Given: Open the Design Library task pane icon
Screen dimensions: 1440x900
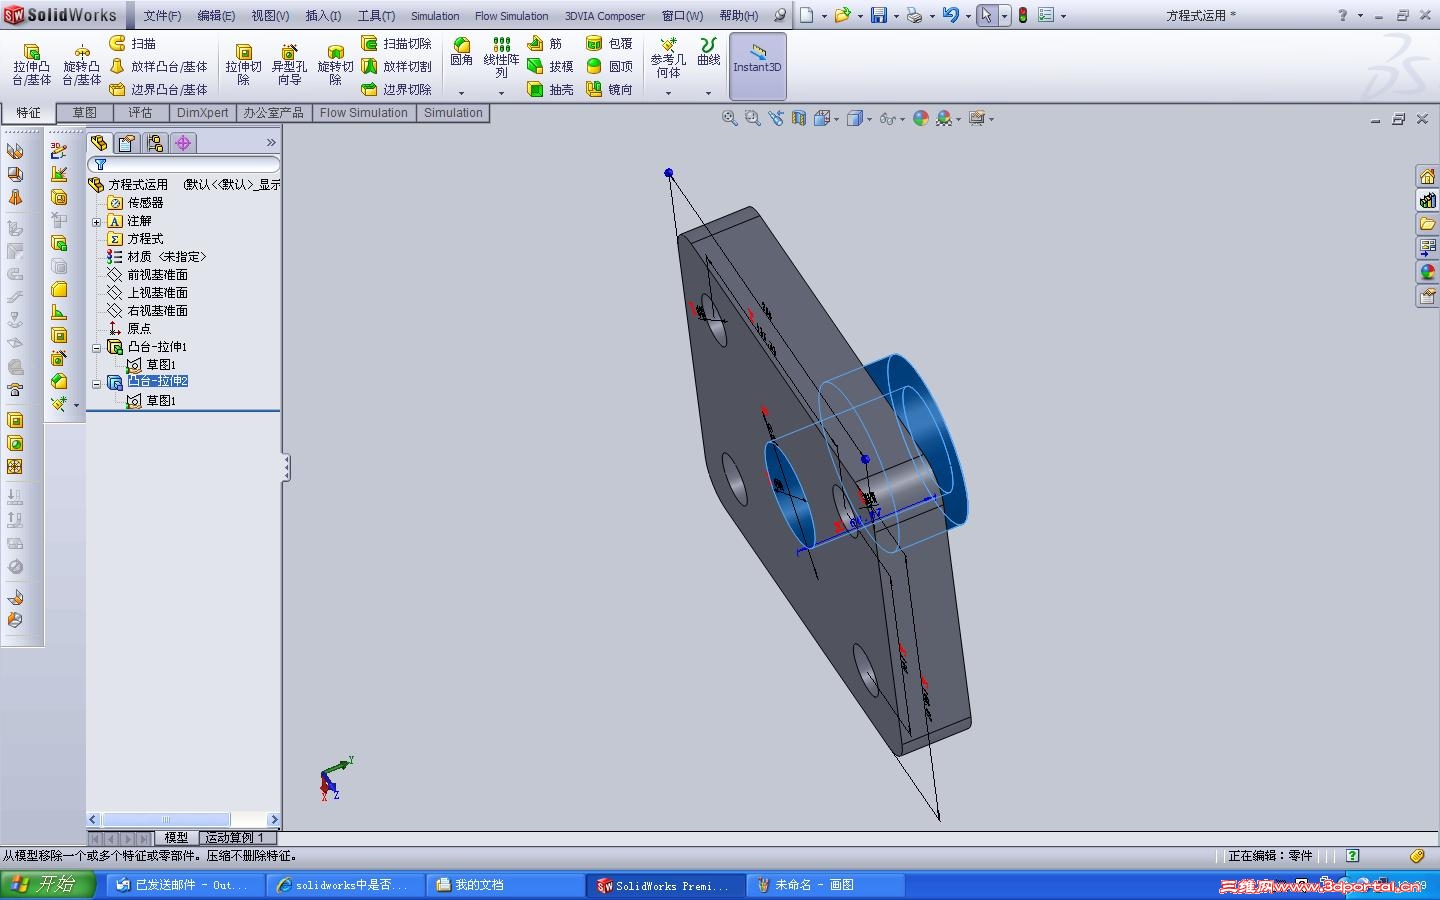Looking at the screenshot, I should pyautogui.click(x=1427, y=200).
